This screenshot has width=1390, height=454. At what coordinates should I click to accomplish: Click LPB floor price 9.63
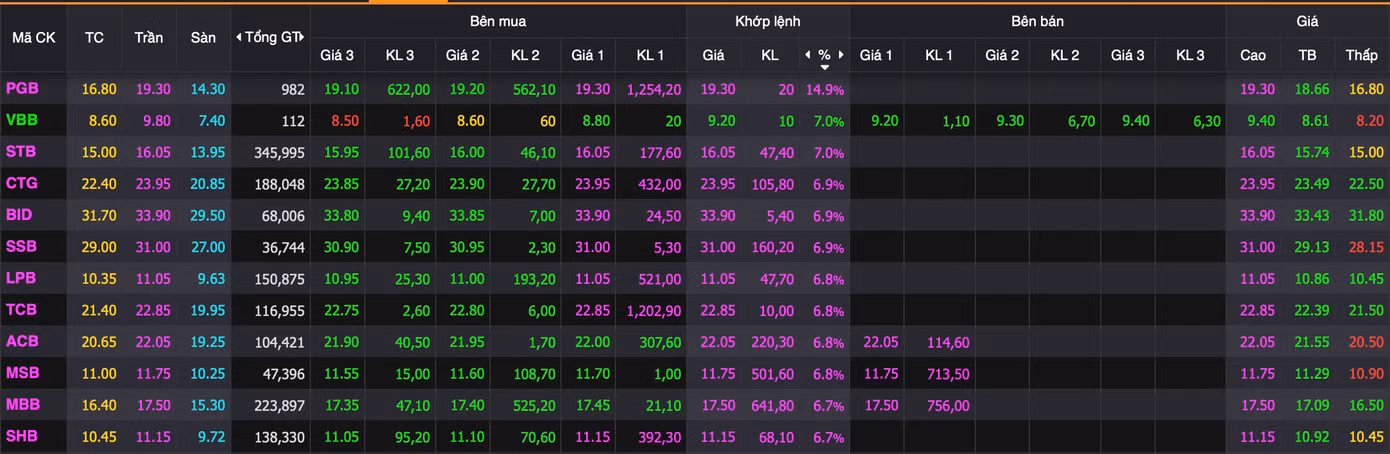click(x=209, y=280)
